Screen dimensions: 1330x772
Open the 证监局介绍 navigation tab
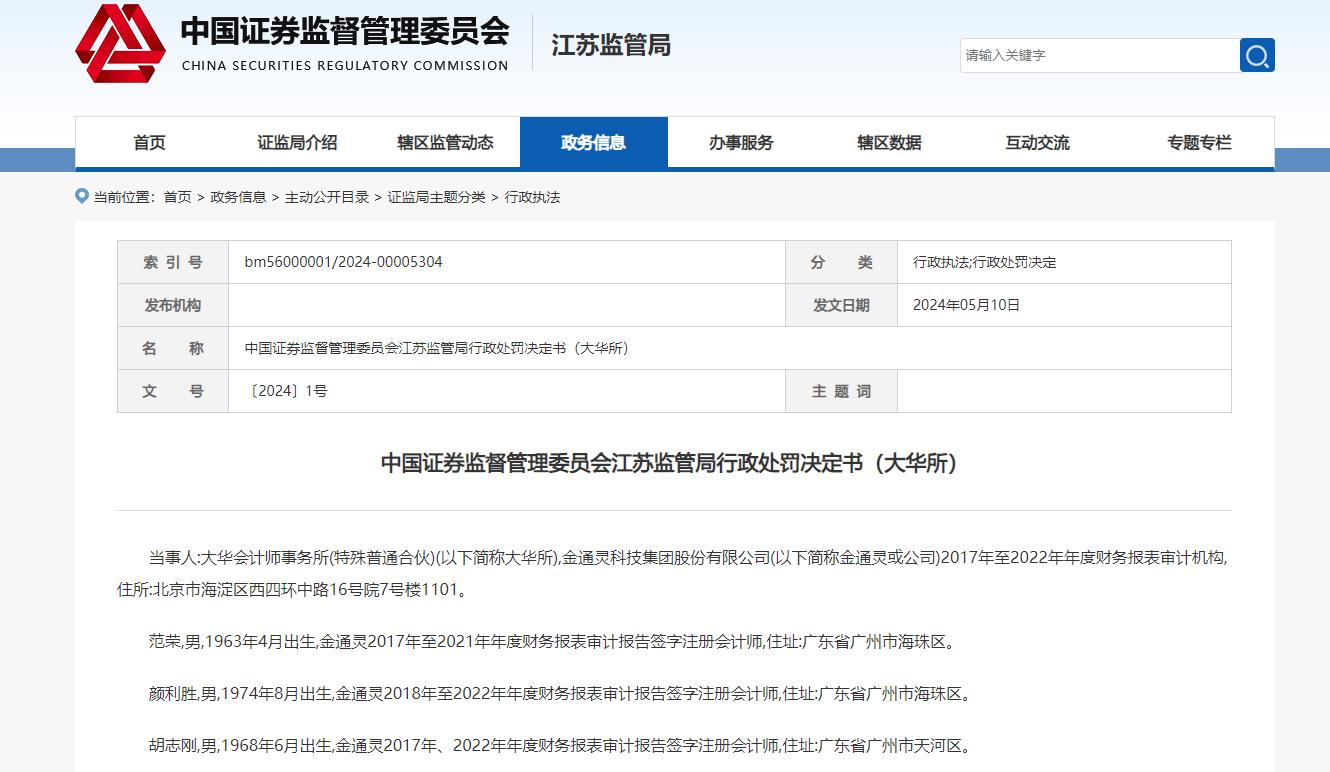(297, 142)
